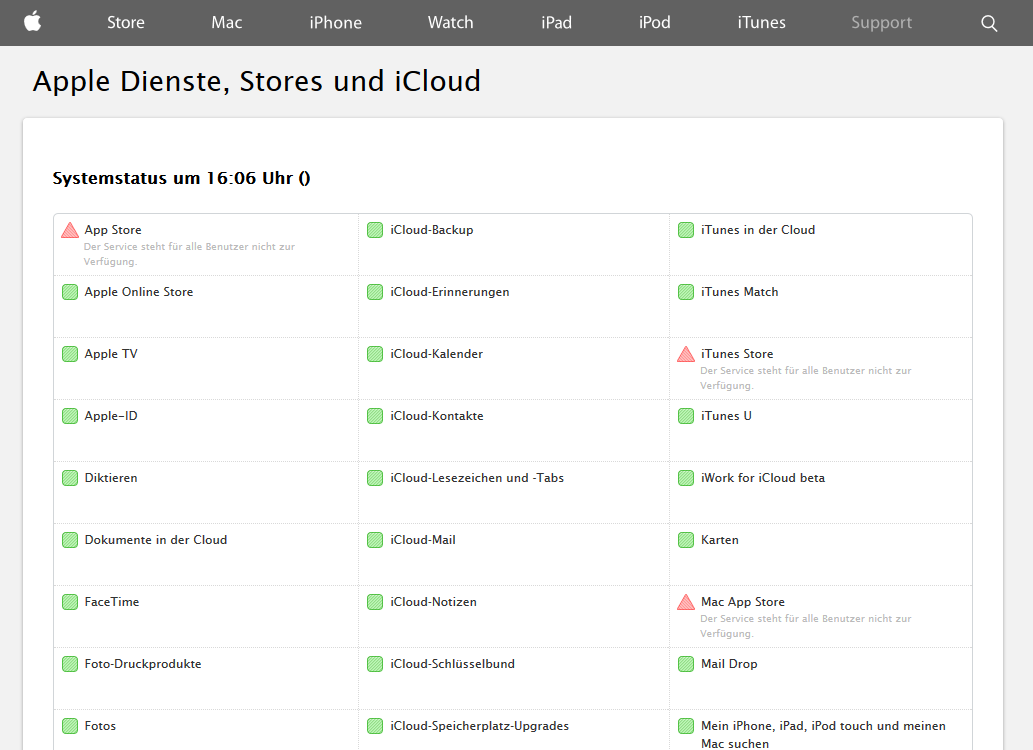Image resolution: width=1033 pixels, height=750 pixels.
Task: Click the Apple Dienste, Stores und iCloud title
Action: point(257,81)
